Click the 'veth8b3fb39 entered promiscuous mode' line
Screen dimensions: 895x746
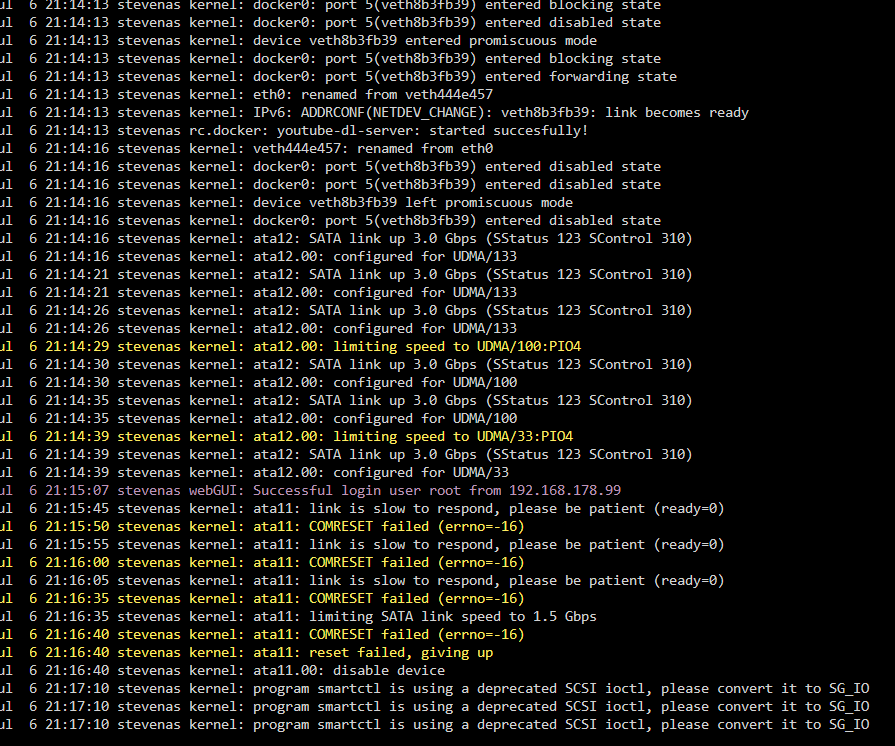299,41
